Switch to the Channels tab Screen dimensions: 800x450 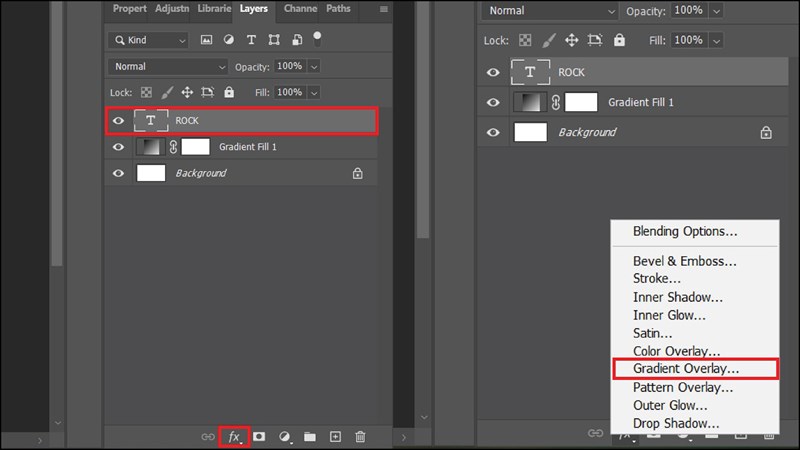(300, 9)
